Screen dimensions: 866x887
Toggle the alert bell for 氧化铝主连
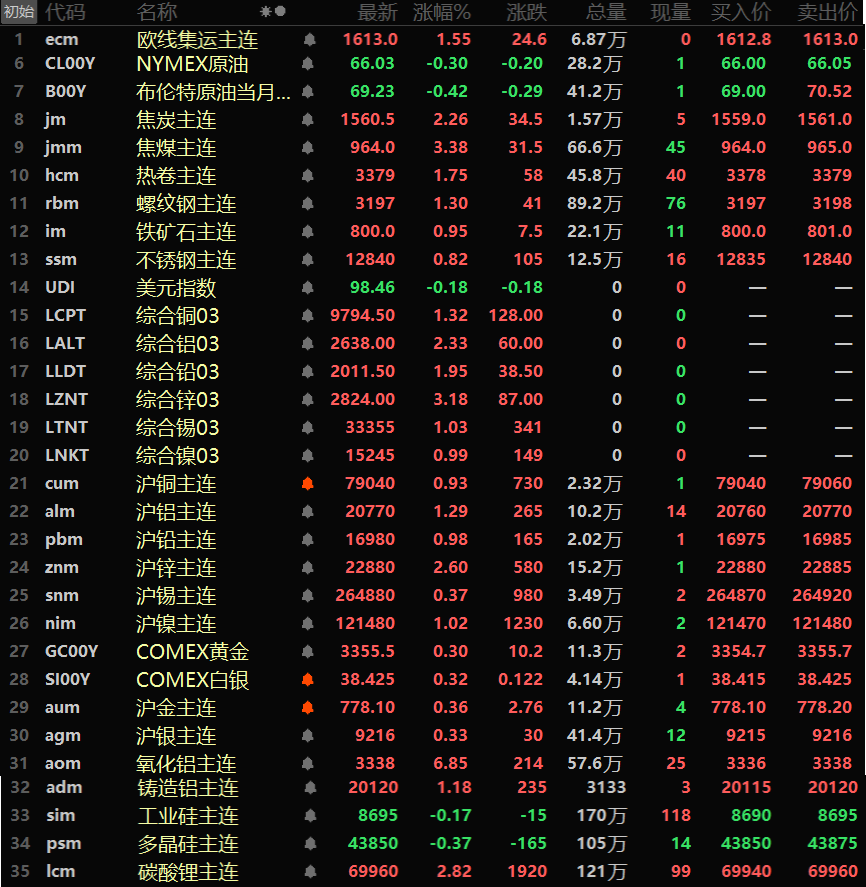coord(308,764)
